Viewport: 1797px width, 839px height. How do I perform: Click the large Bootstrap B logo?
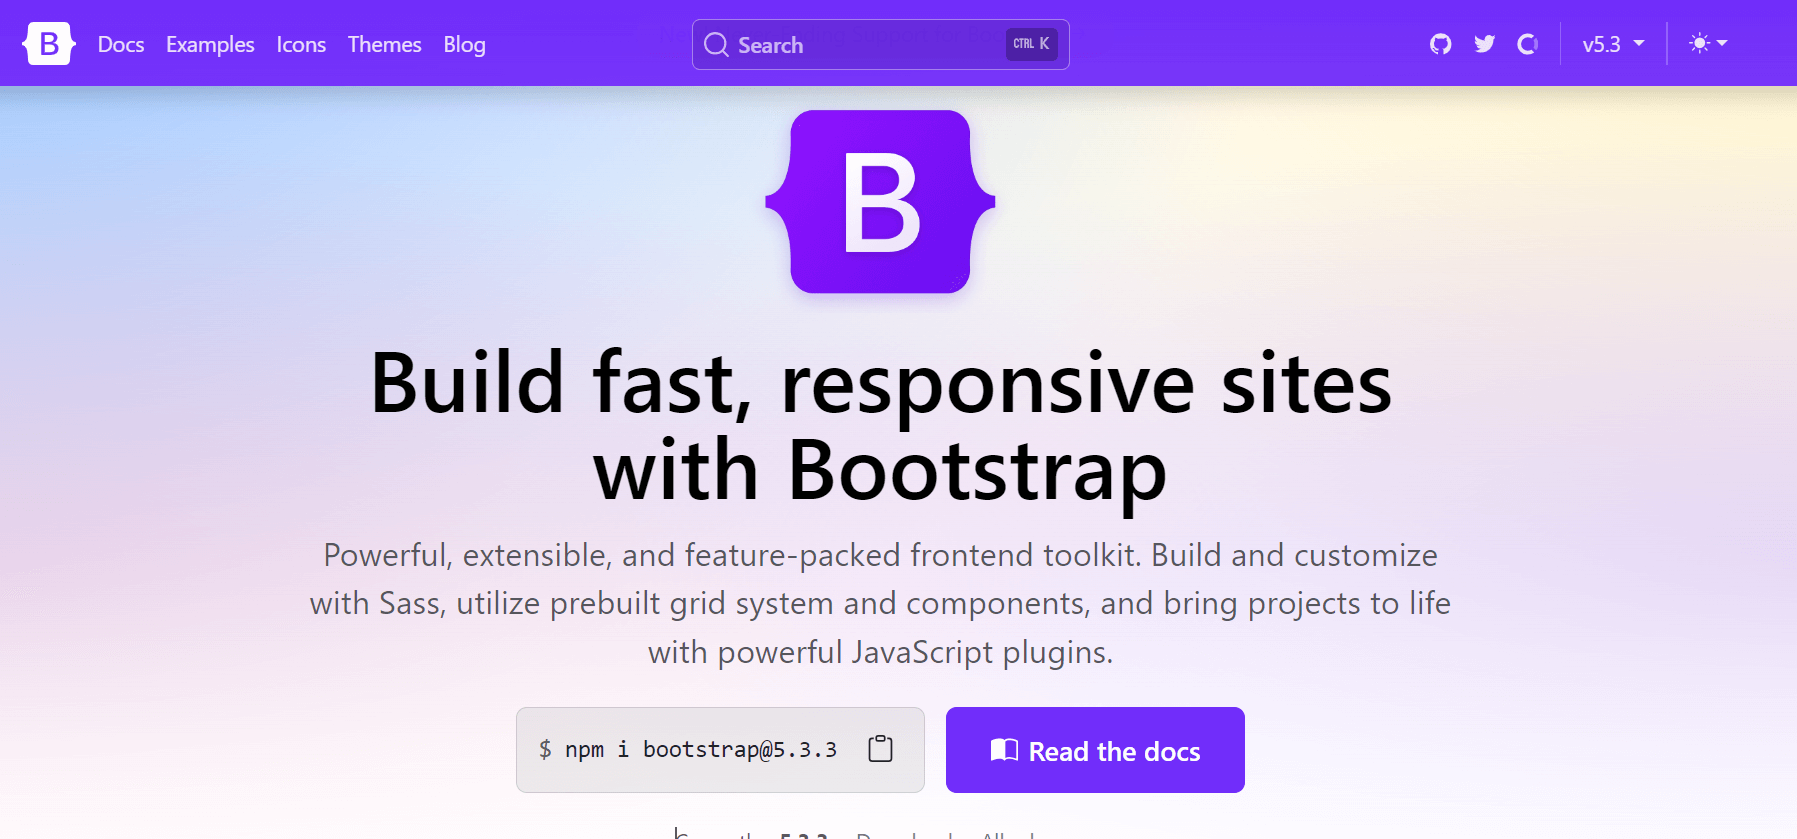tap(880, 202)
